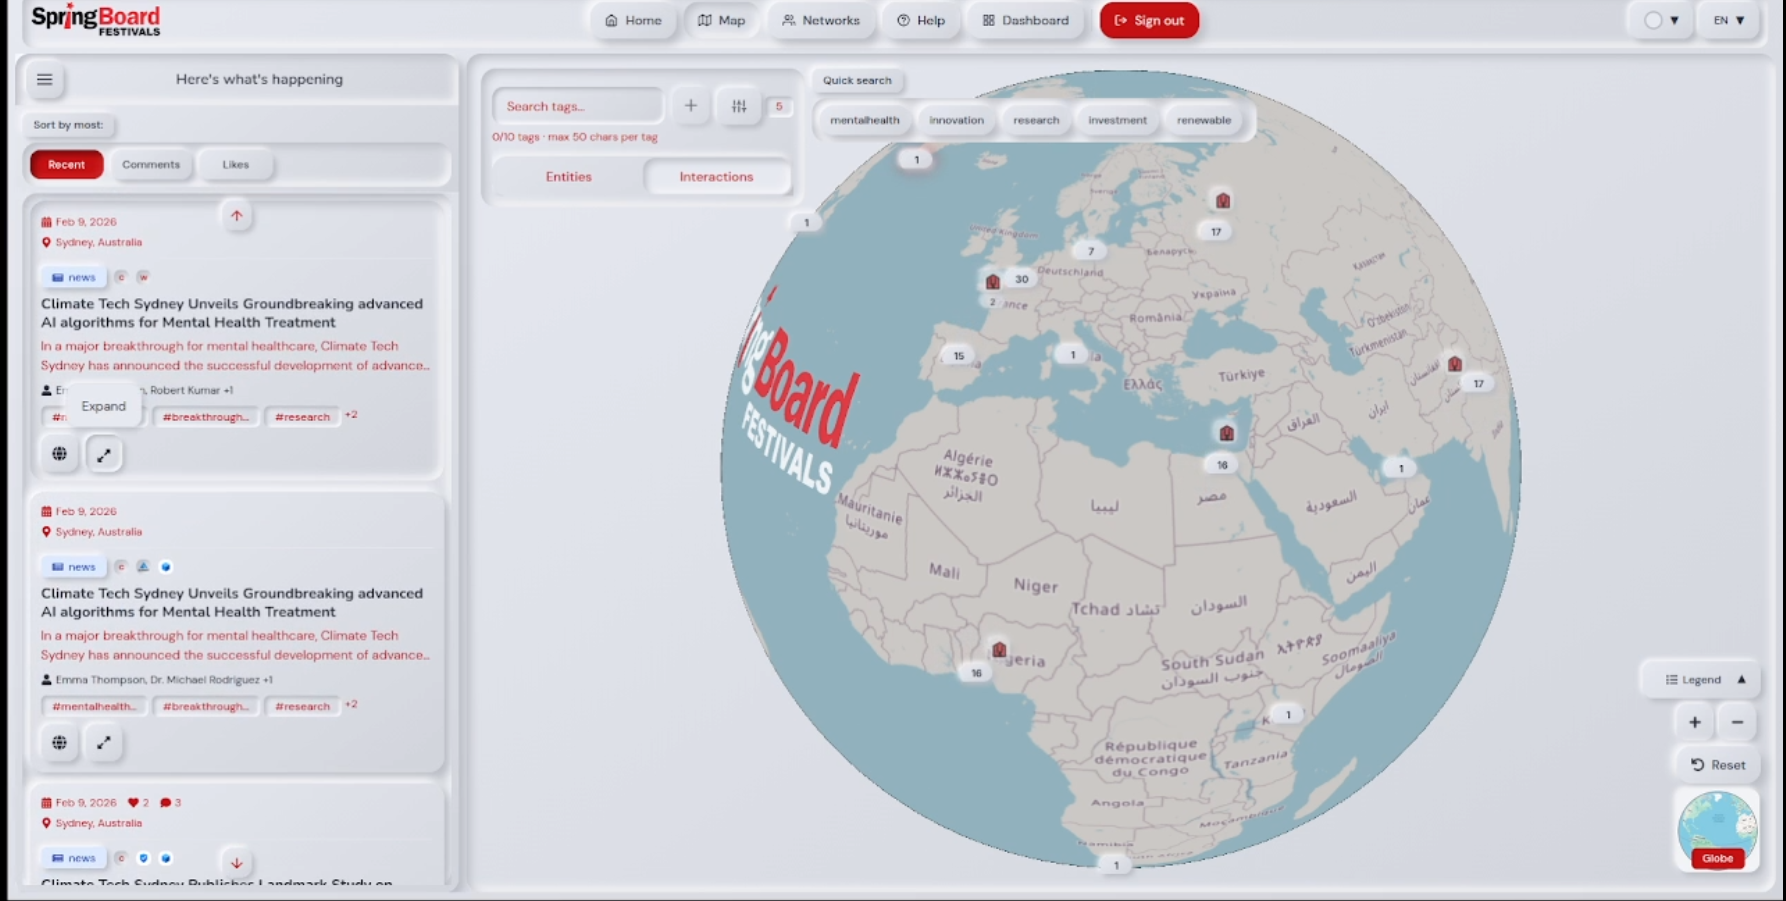Switch the map view to Interactions
This screenshot has width=1786, height=901.
click(716, 176)
